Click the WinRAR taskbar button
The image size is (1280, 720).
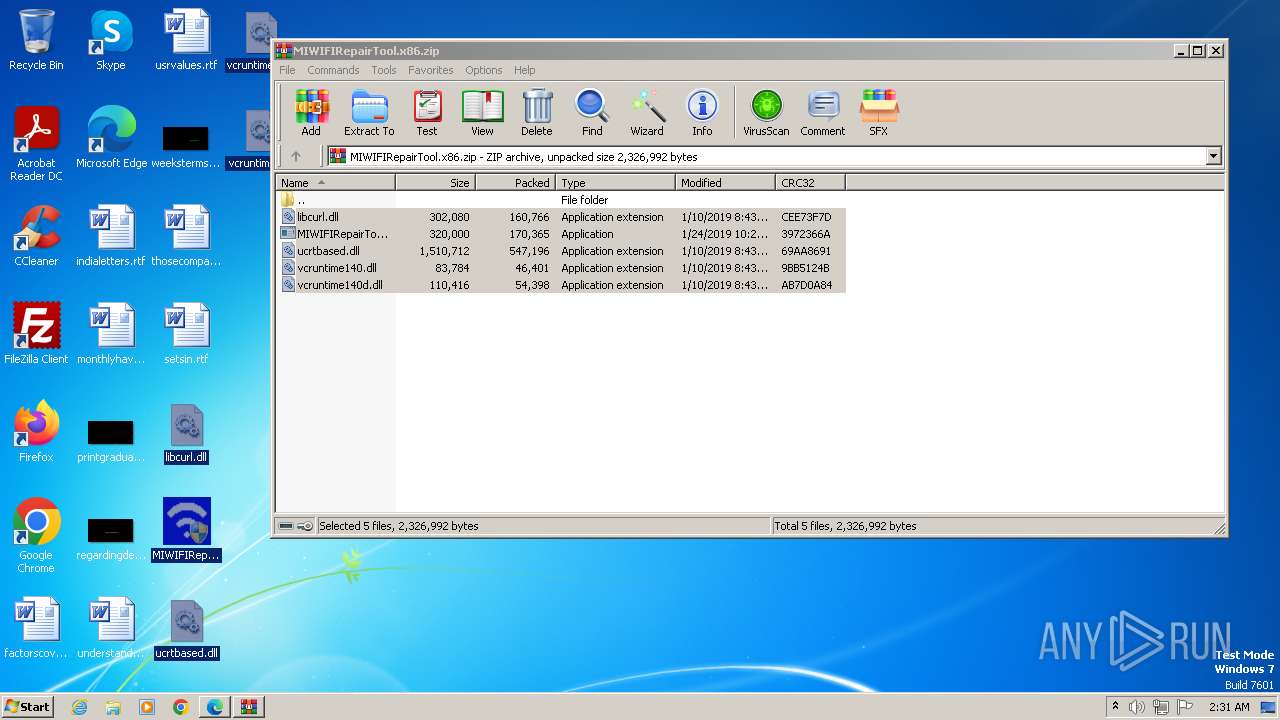(x=248, y=707)
